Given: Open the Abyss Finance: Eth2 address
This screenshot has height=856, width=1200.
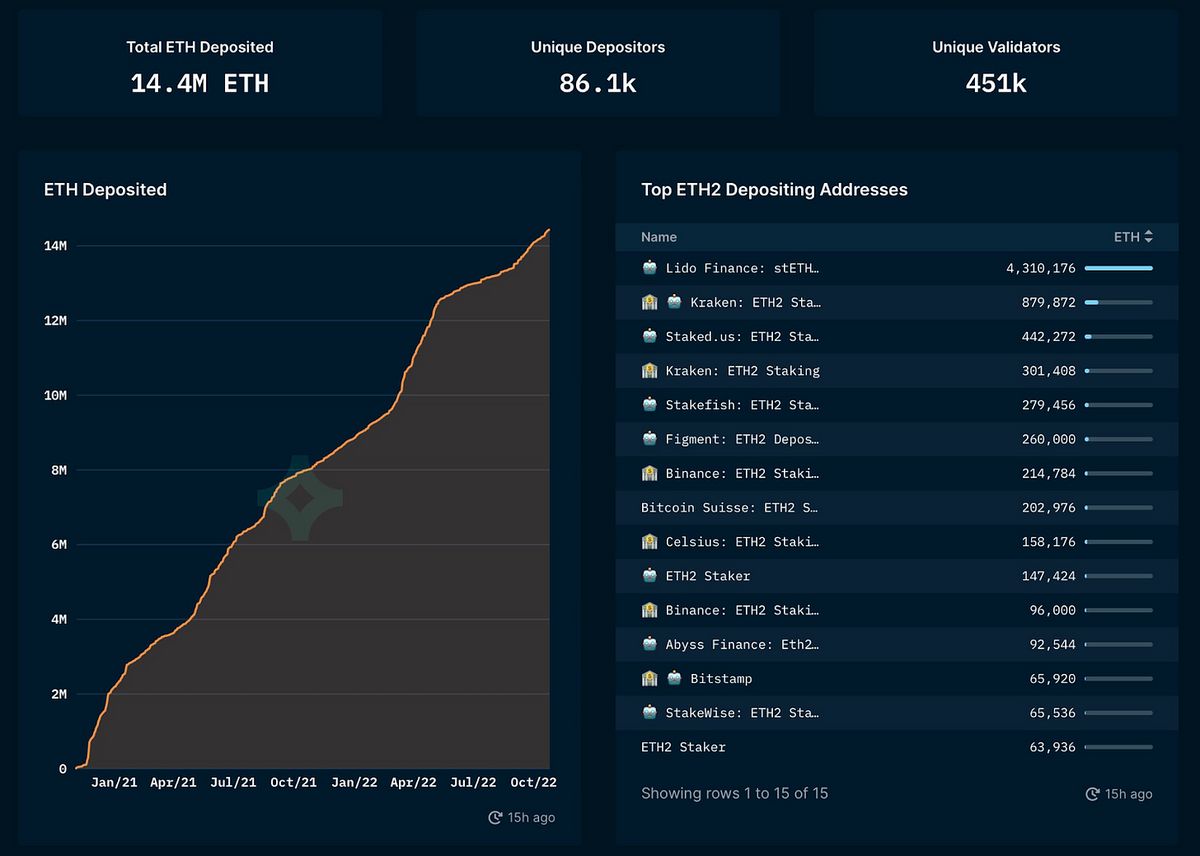Looking at the screenshot, I should tap(742, 644).
